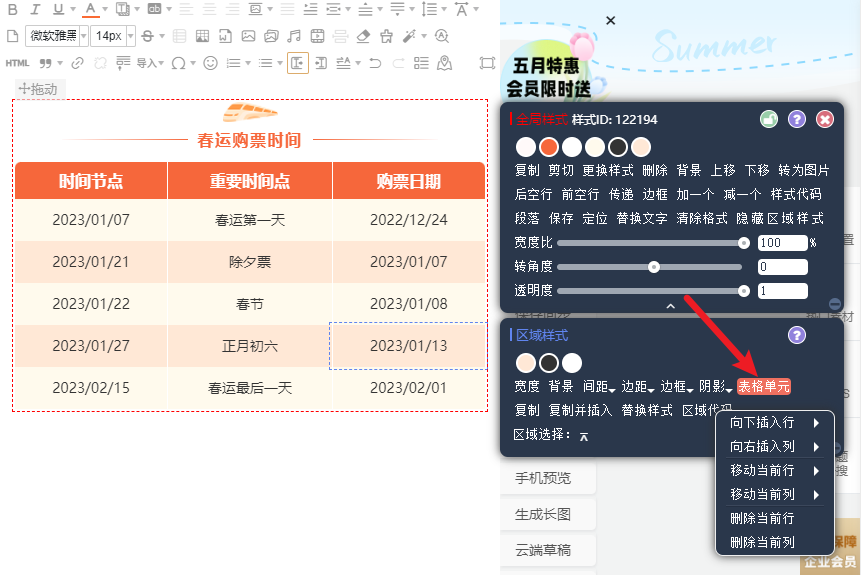
Task: Click the 透明度 value field showing 1
Action: 782,291
